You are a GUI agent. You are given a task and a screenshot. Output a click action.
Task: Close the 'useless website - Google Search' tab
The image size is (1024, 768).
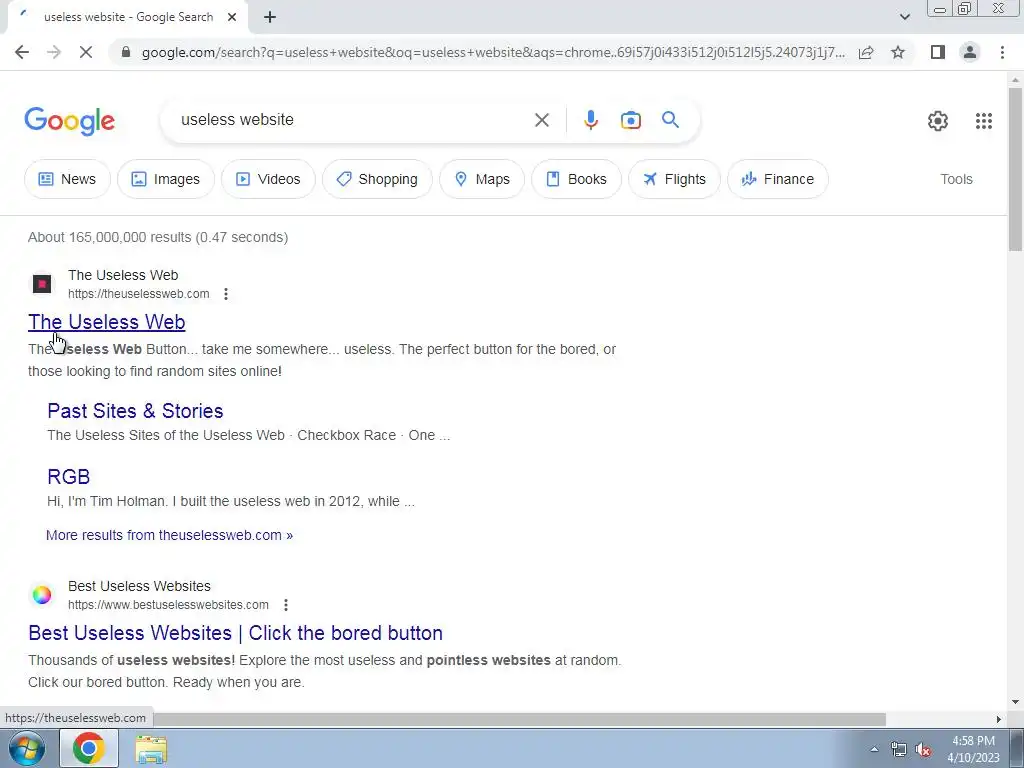(x=232, y=17)
